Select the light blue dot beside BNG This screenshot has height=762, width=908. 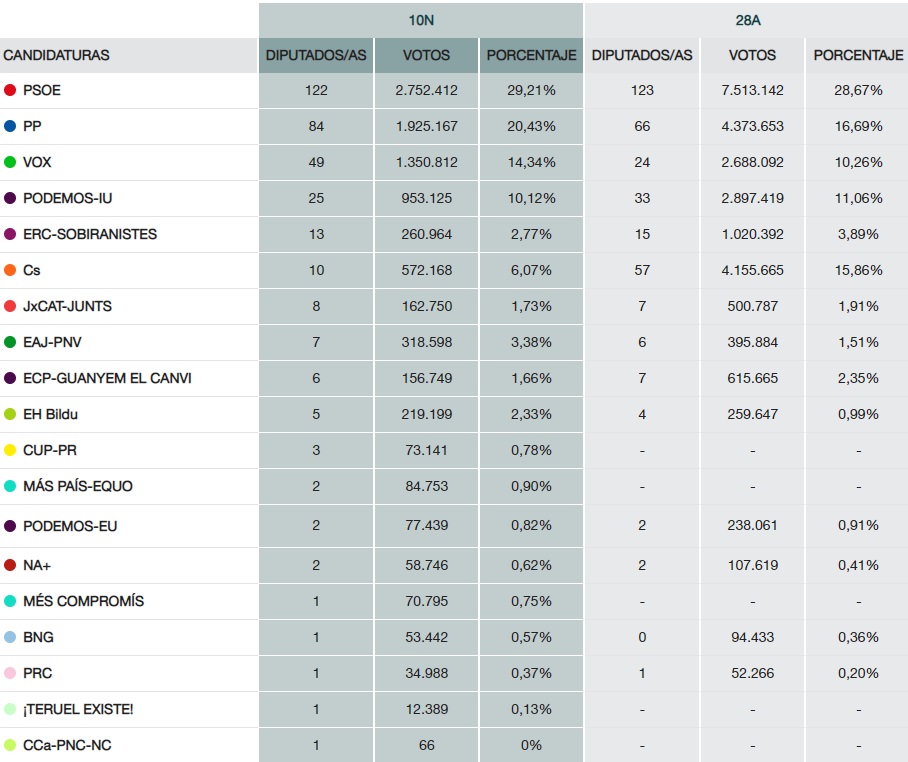[10, 638]
